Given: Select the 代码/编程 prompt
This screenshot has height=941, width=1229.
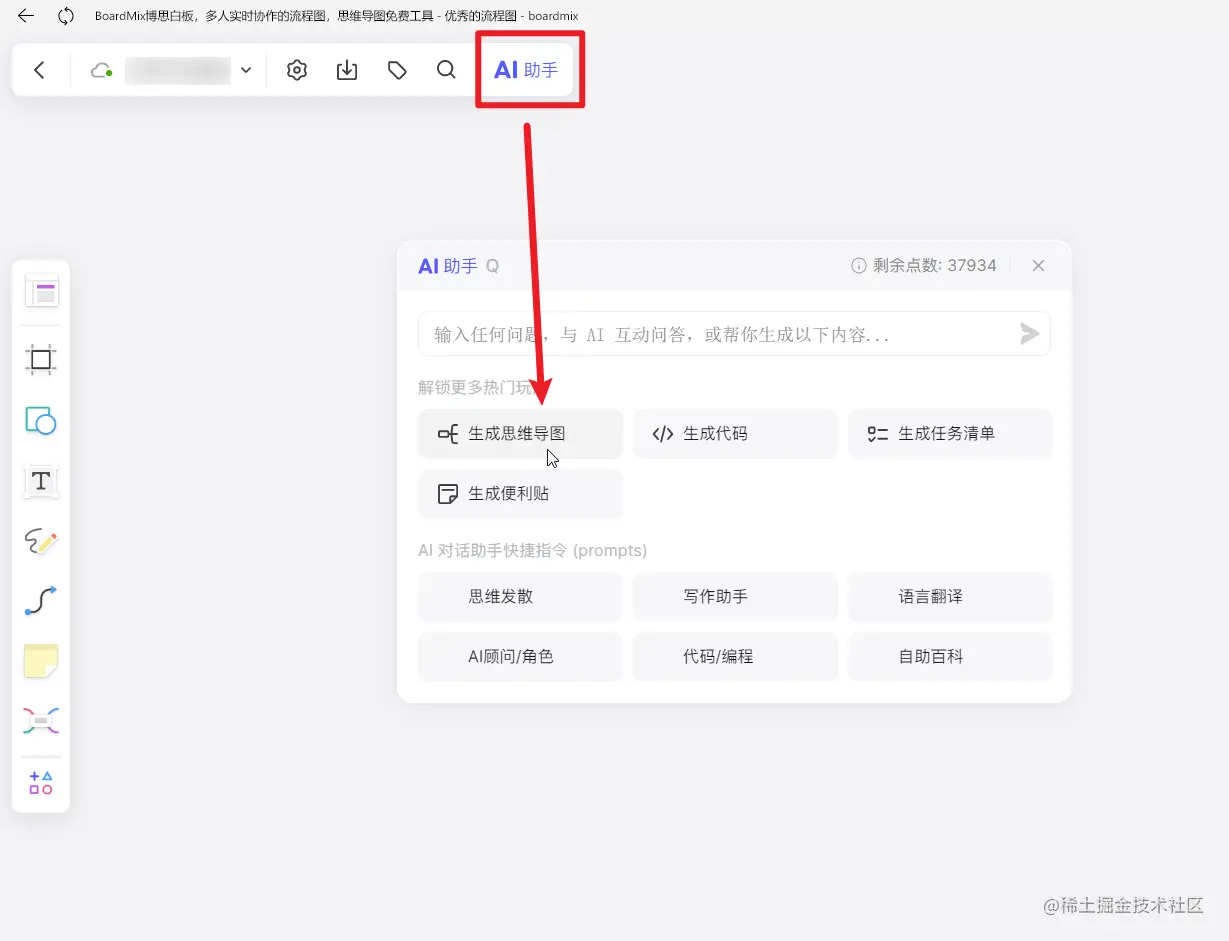Looking at the screenshot, I should click(x=735, y=657).
